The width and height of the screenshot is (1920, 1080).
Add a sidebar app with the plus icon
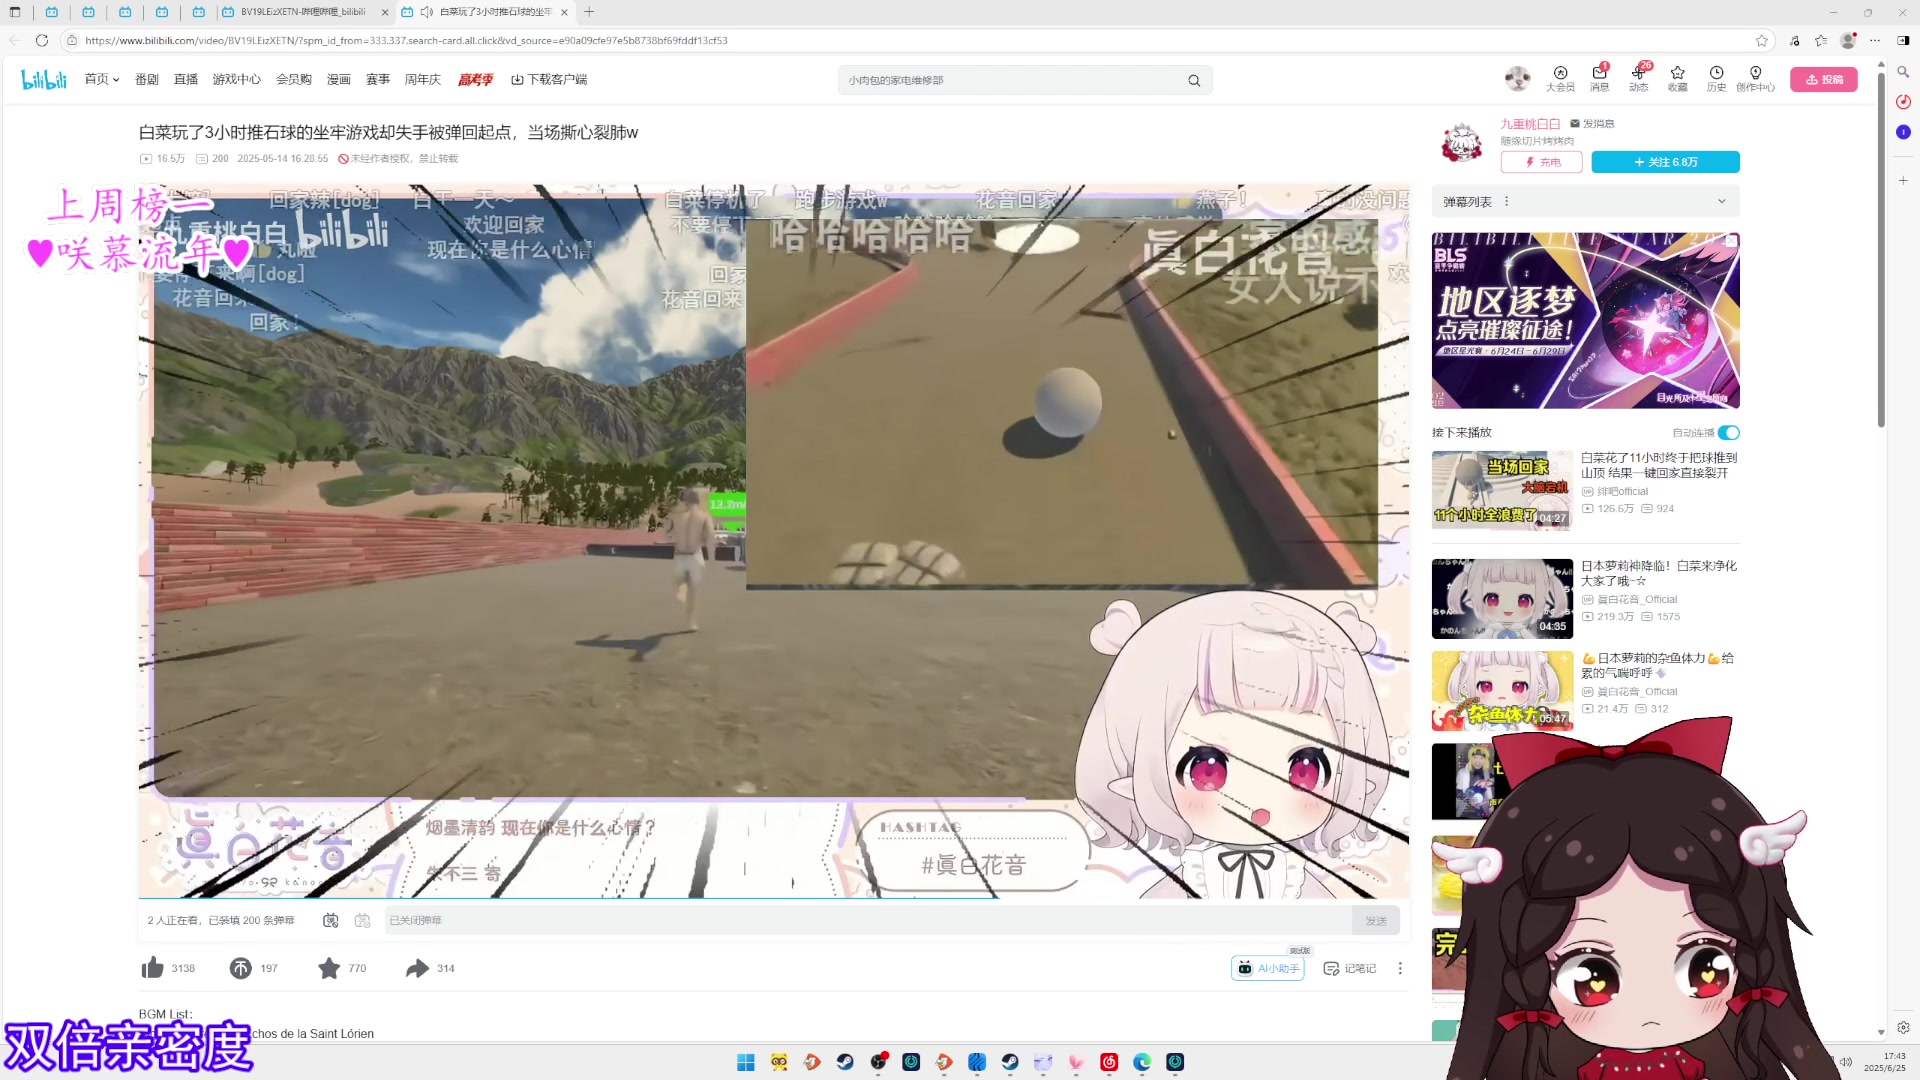coord(1903,180)
